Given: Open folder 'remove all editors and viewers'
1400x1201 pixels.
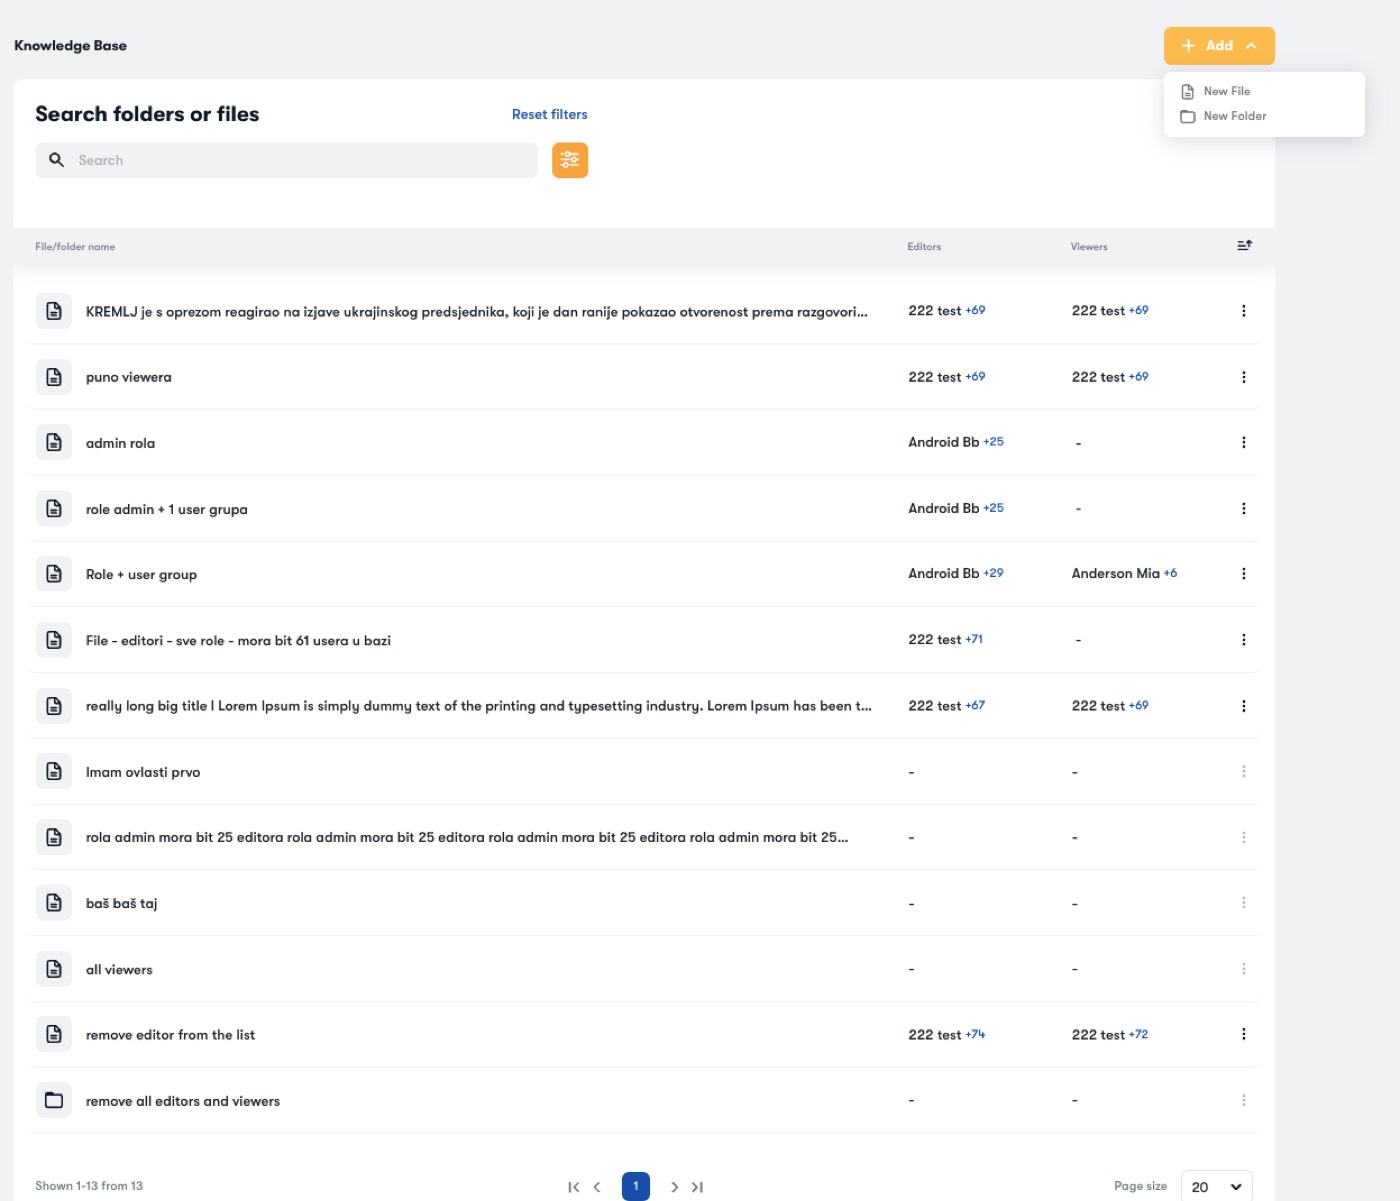Looking at the screenshot, I should [x=183, y=1101].
